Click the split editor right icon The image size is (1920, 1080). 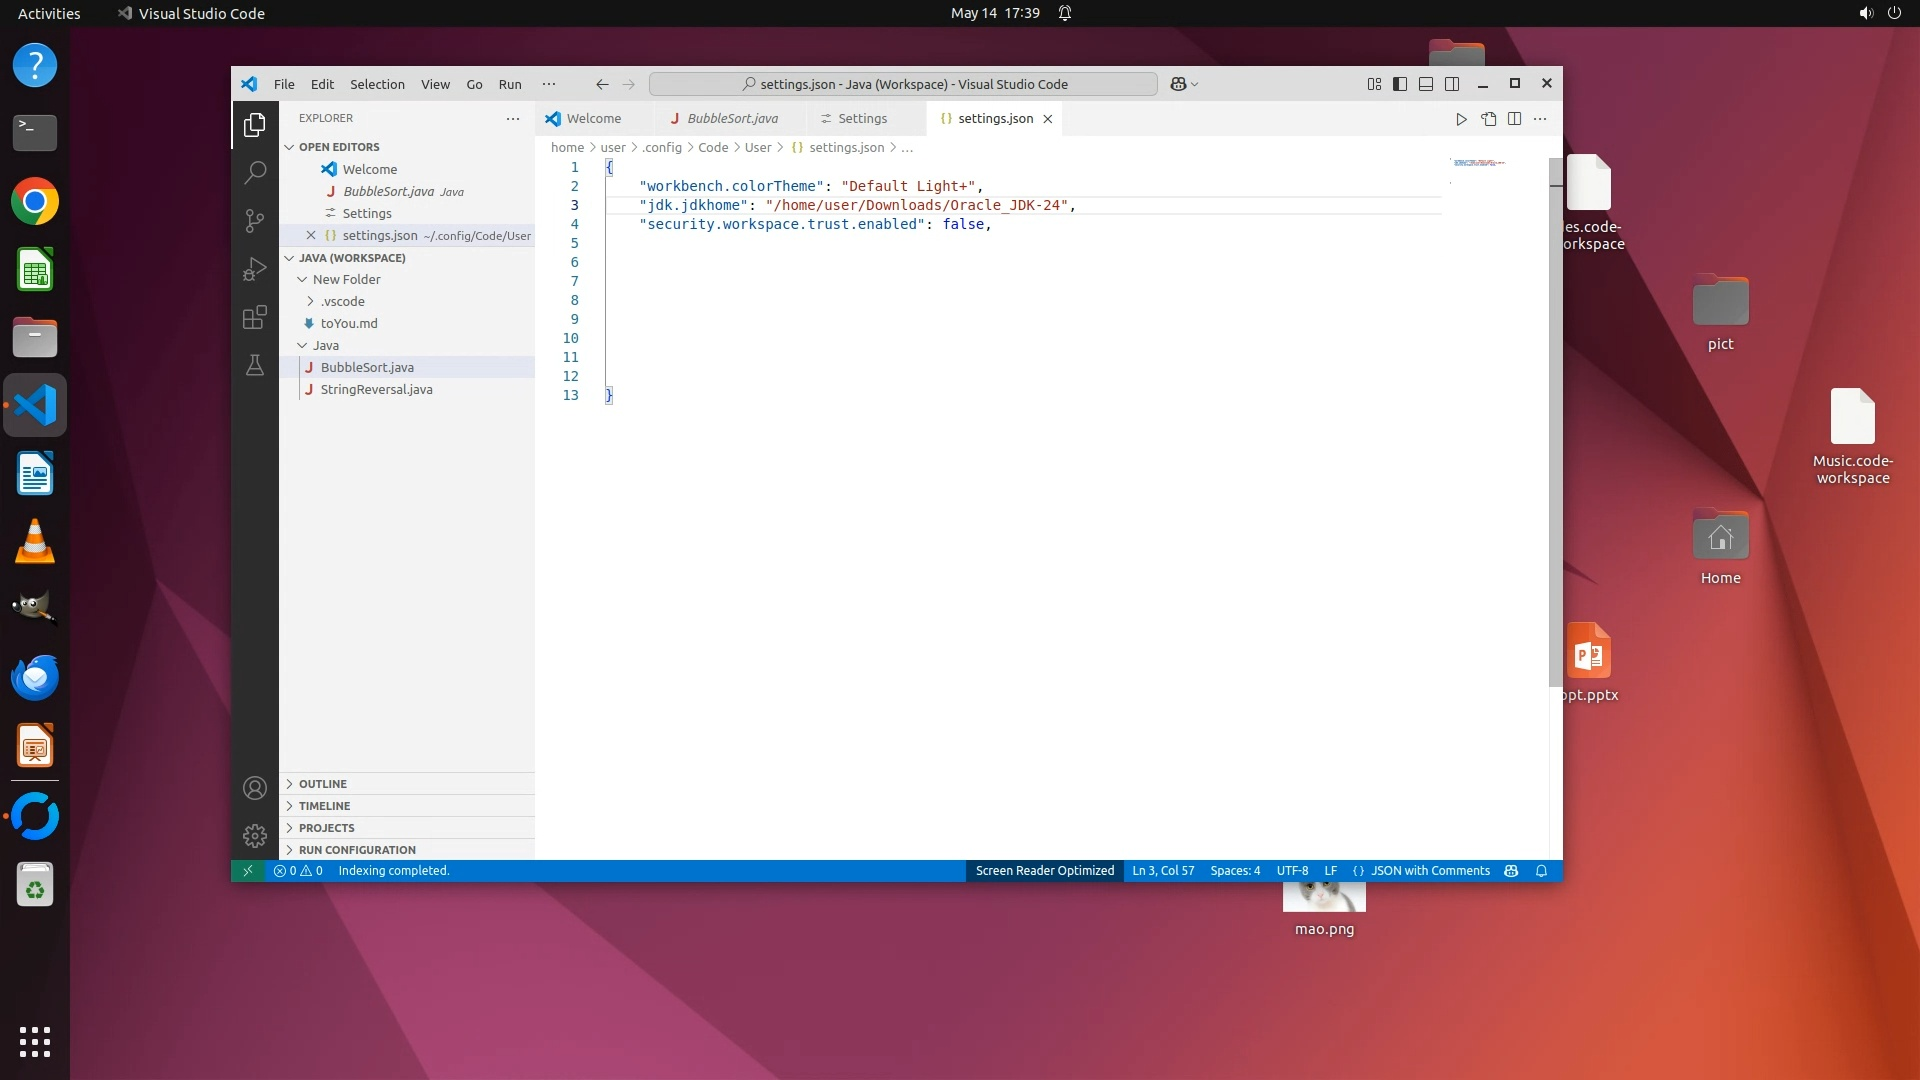pos(1514,119)
